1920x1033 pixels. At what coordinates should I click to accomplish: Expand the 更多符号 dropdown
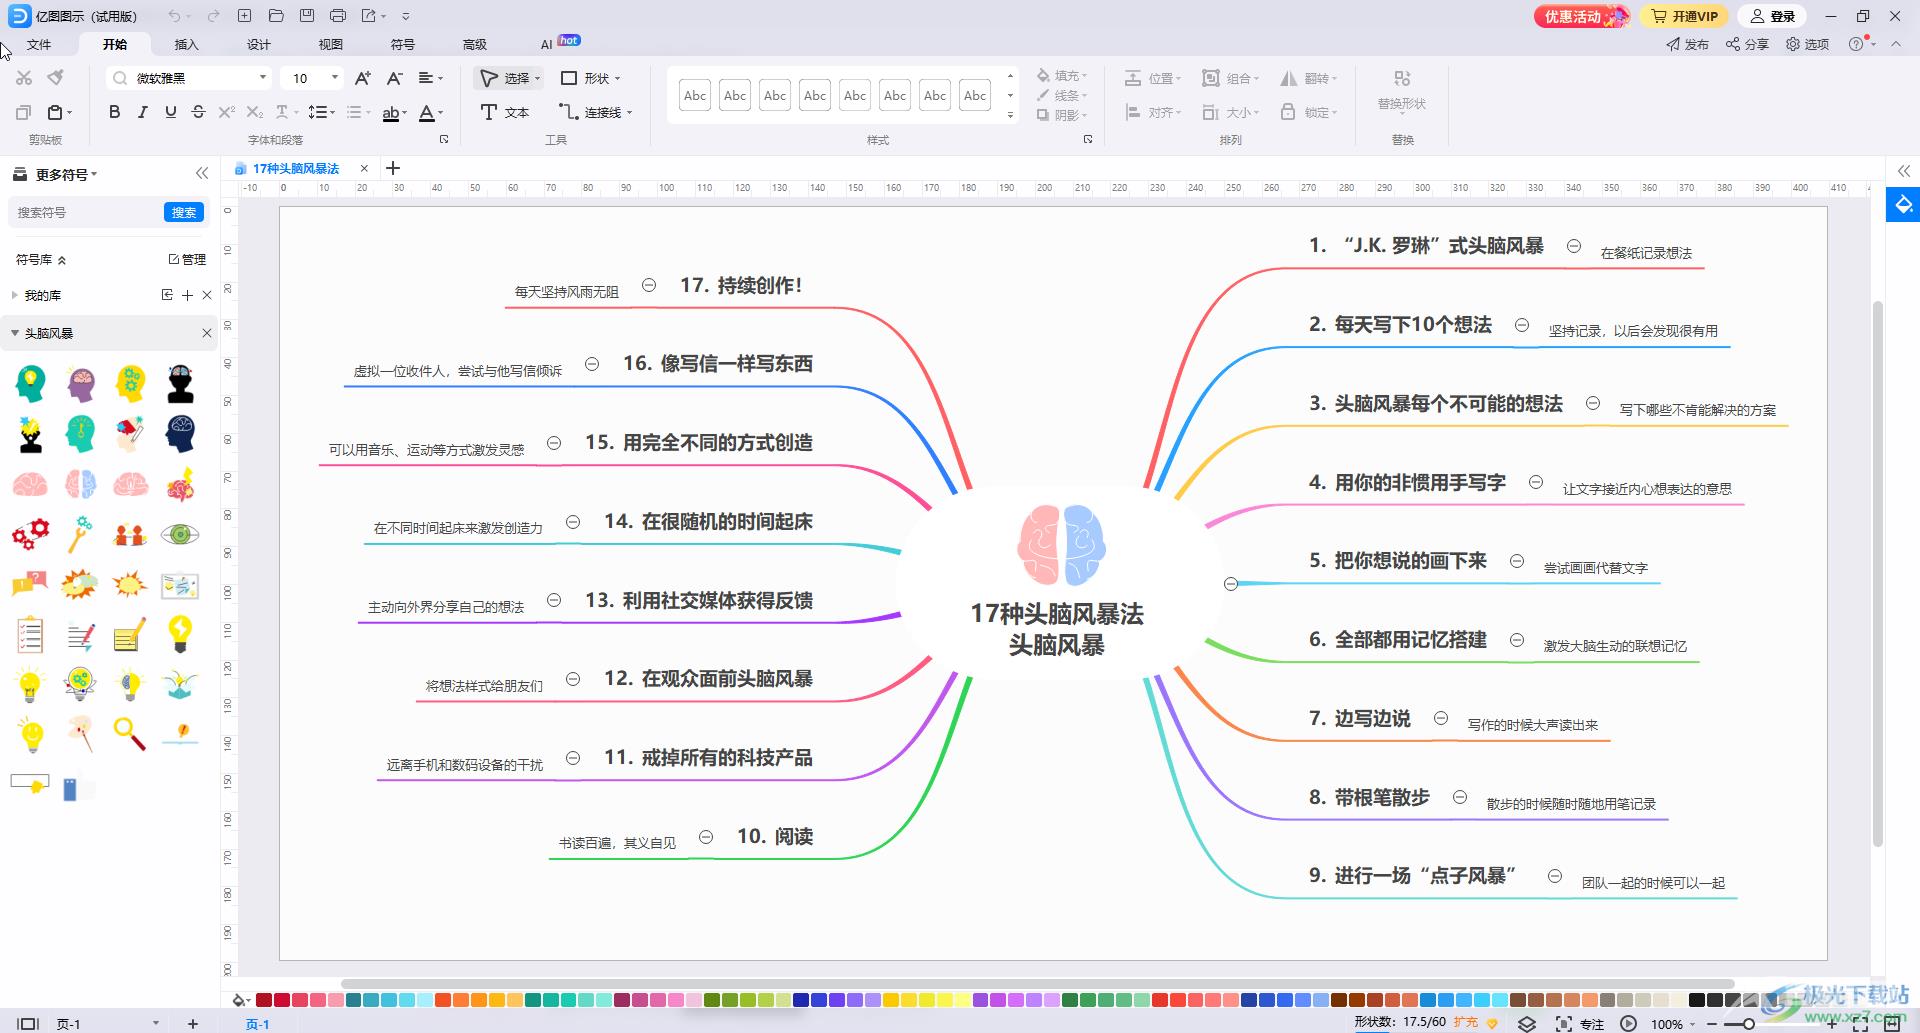tap(66, 174)
